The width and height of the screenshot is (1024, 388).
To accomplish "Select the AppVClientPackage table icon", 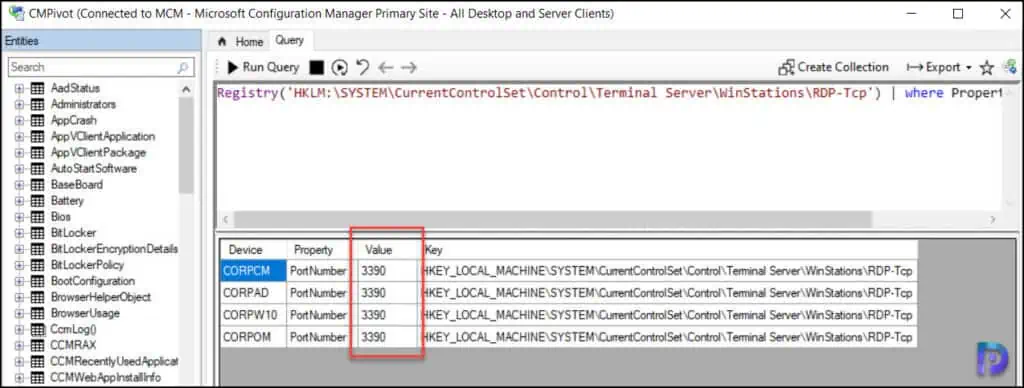I will coord(37,152).
